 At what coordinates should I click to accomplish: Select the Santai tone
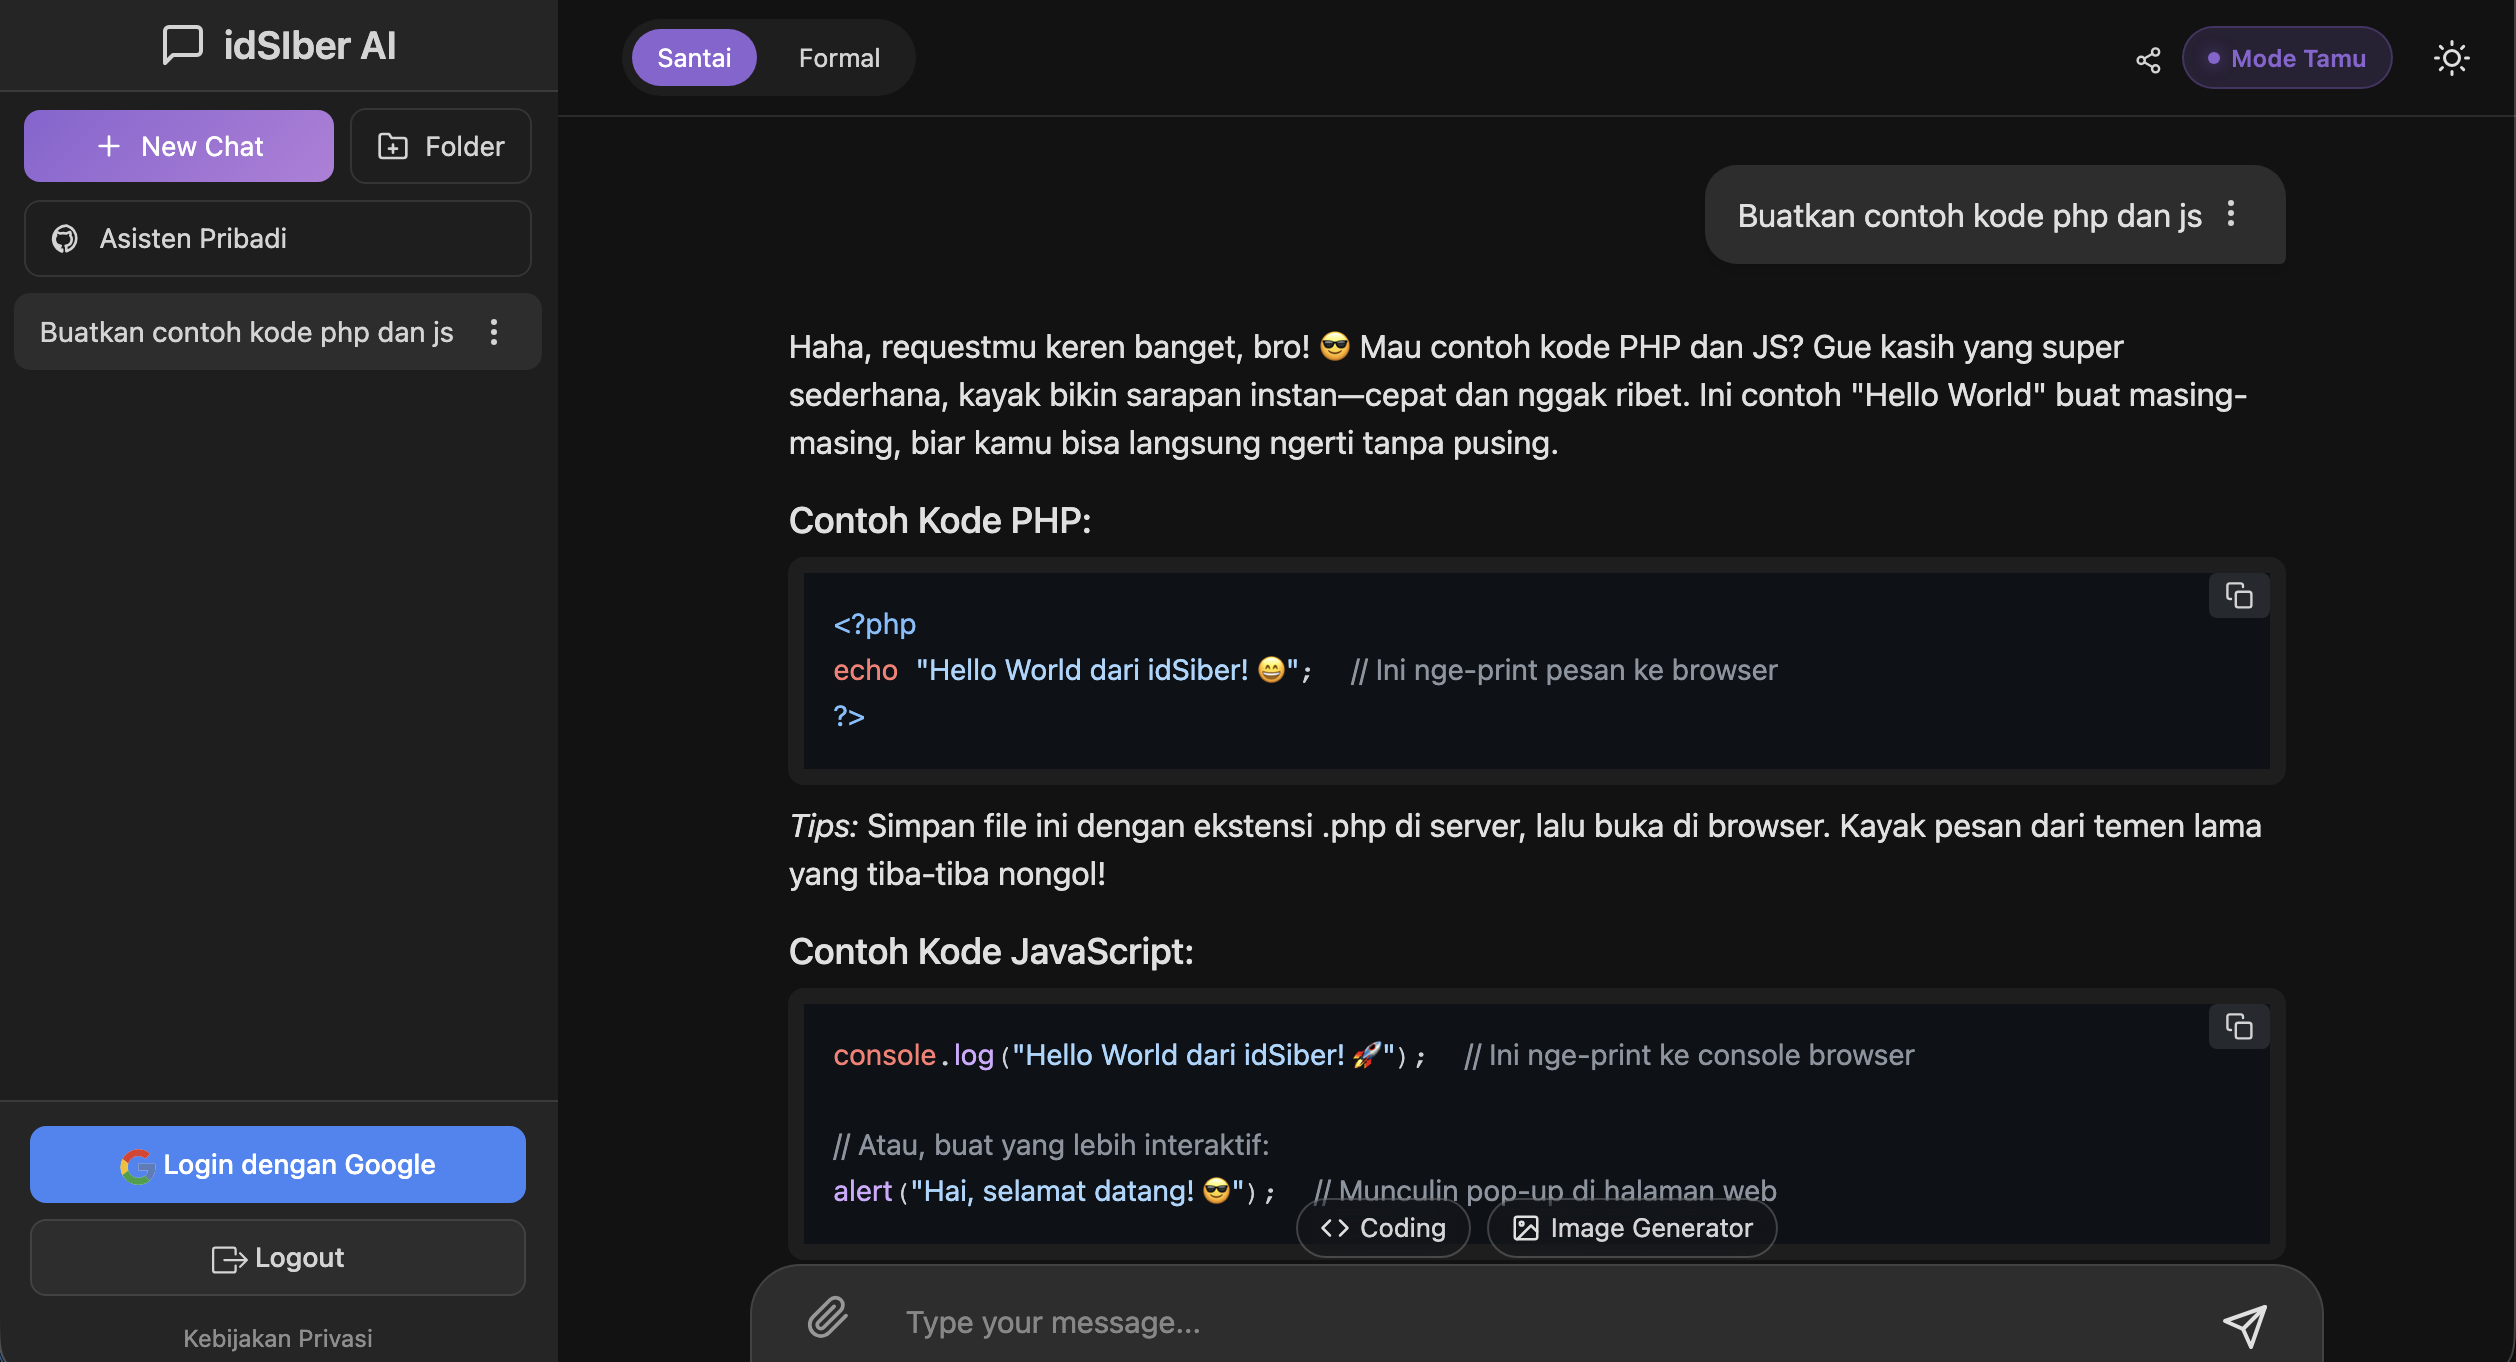tap(694, 58)
